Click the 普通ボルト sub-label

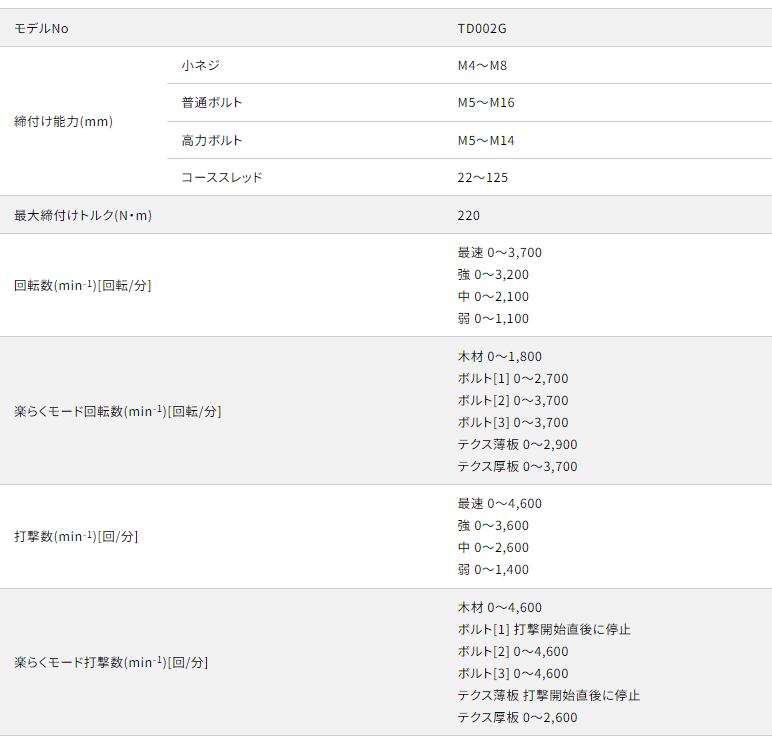[x=212, y=102]
